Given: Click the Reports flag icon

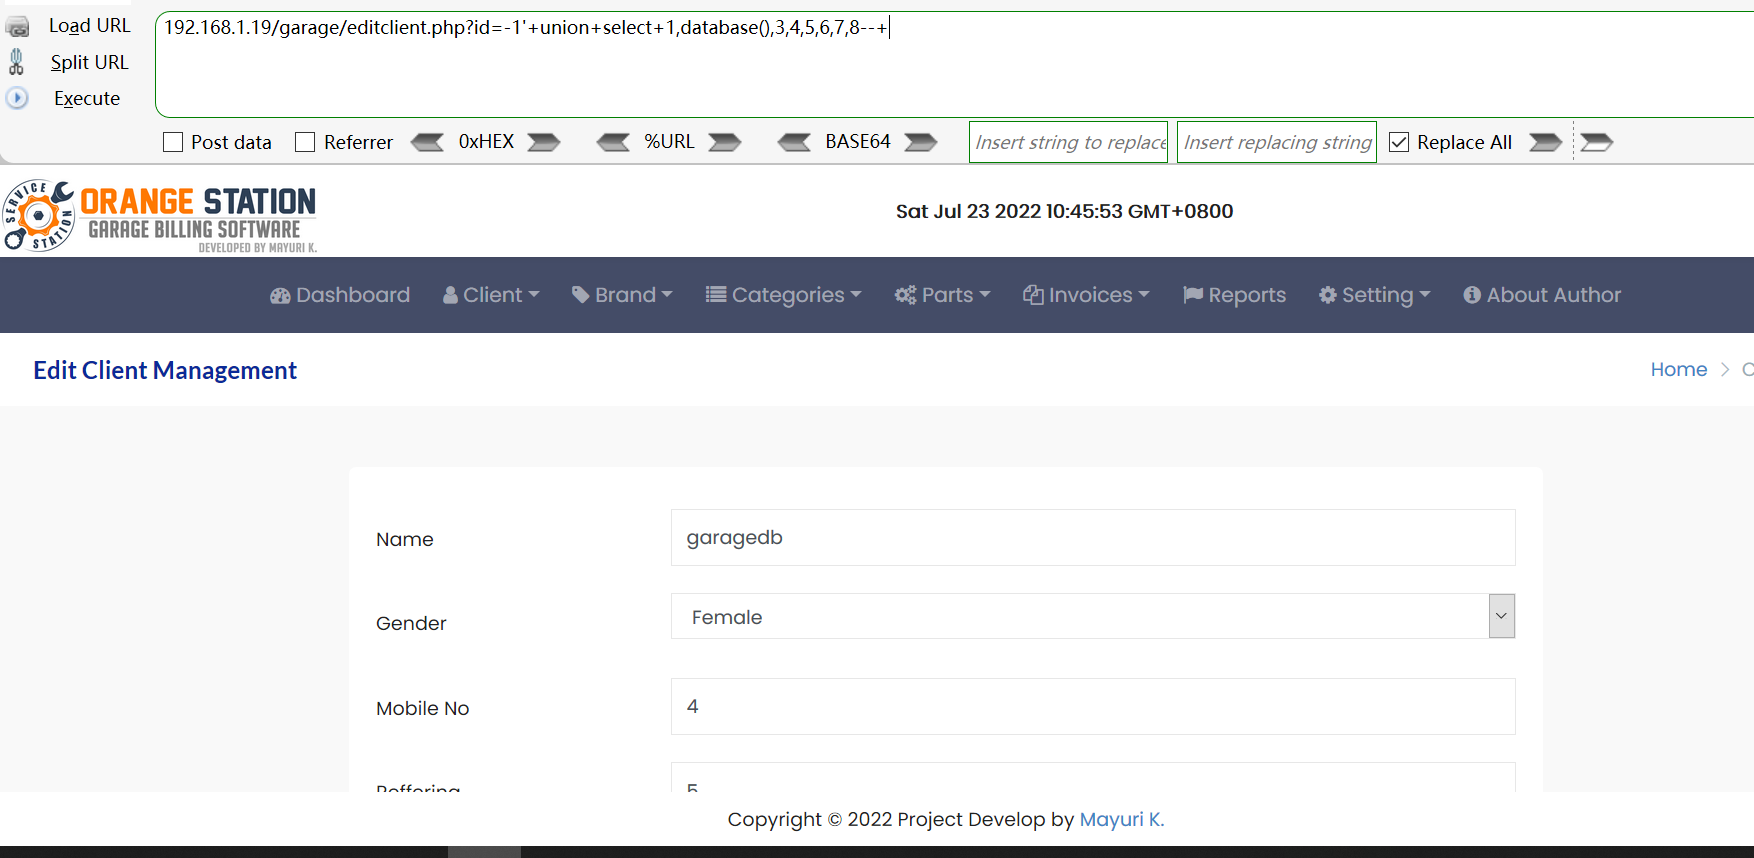Looking at the screenshot, I should (1193, 295).
